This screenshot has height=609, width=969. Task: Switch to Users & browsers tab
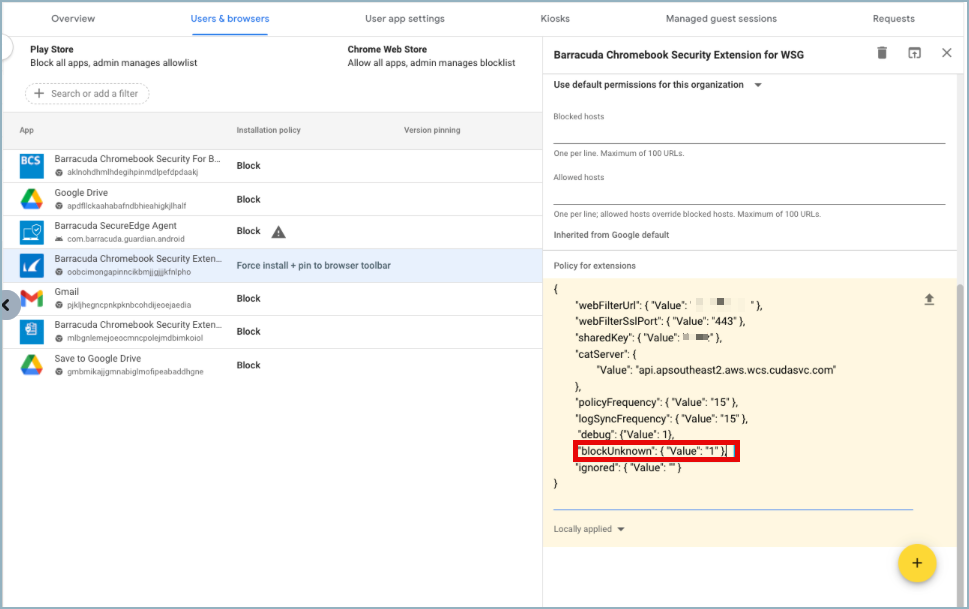pos(230,19)
